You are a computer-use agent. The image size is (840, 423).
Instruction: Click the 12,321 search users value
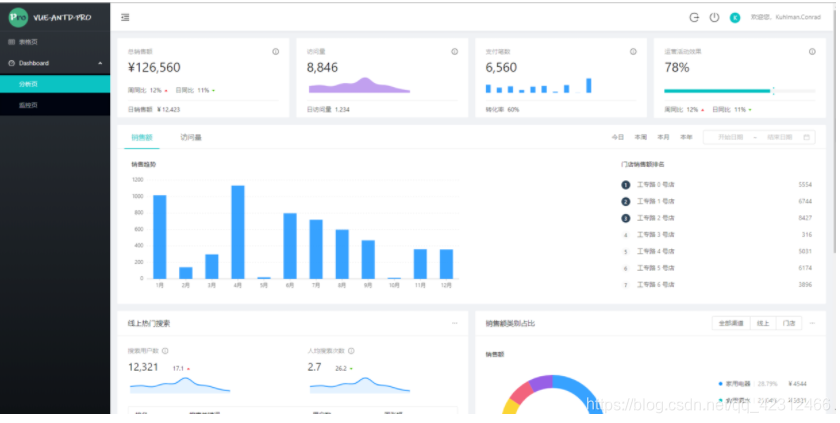coord(143,367)
